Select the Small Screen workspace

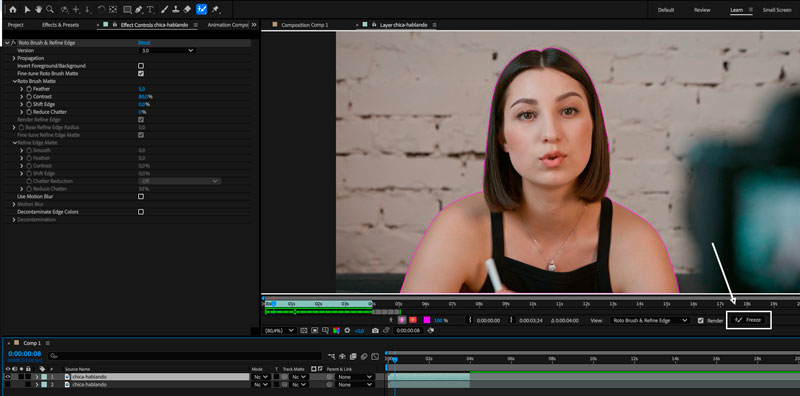(777, 10)
